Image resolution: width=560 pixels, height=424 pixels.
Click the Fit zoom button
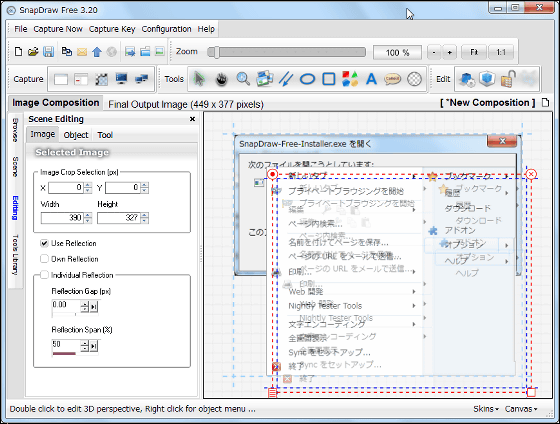pos(474,53)
